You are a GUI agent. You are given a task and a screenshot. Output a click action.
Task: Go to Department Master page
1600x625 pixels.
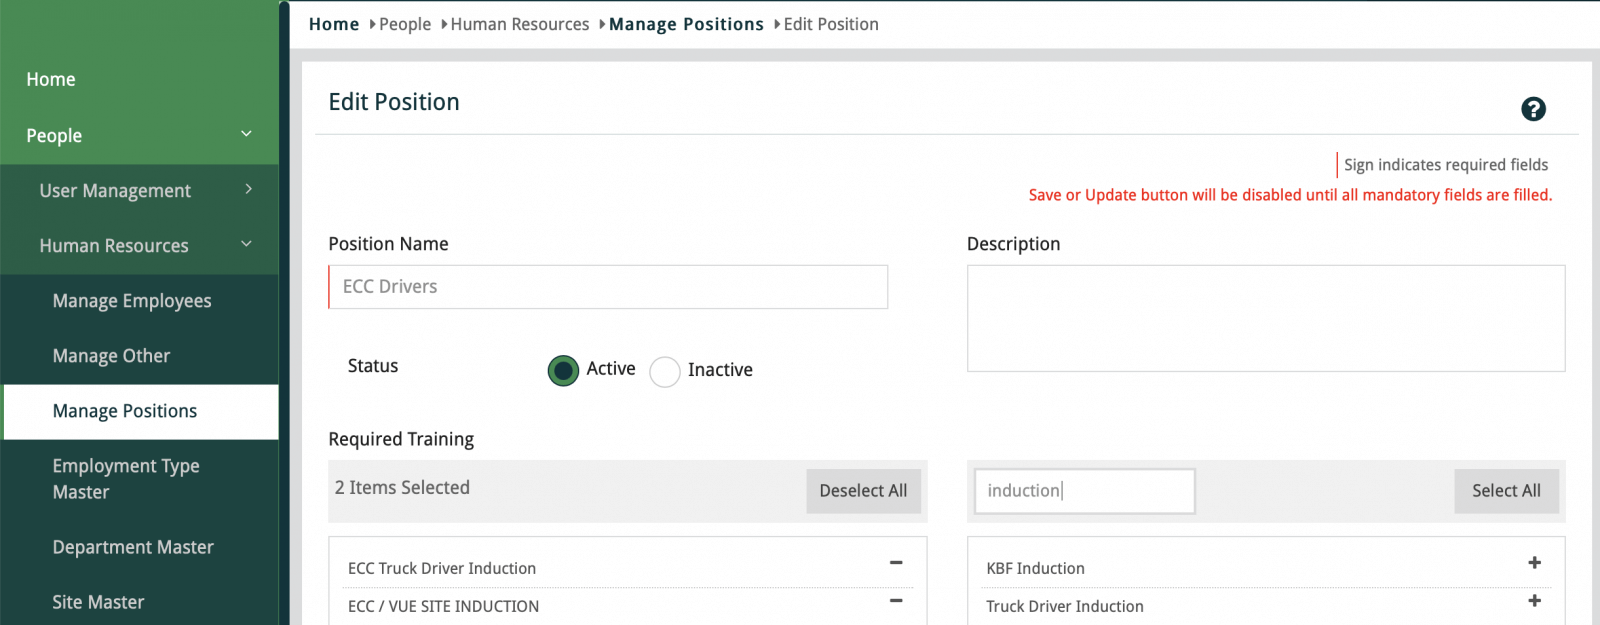[133, 547]
